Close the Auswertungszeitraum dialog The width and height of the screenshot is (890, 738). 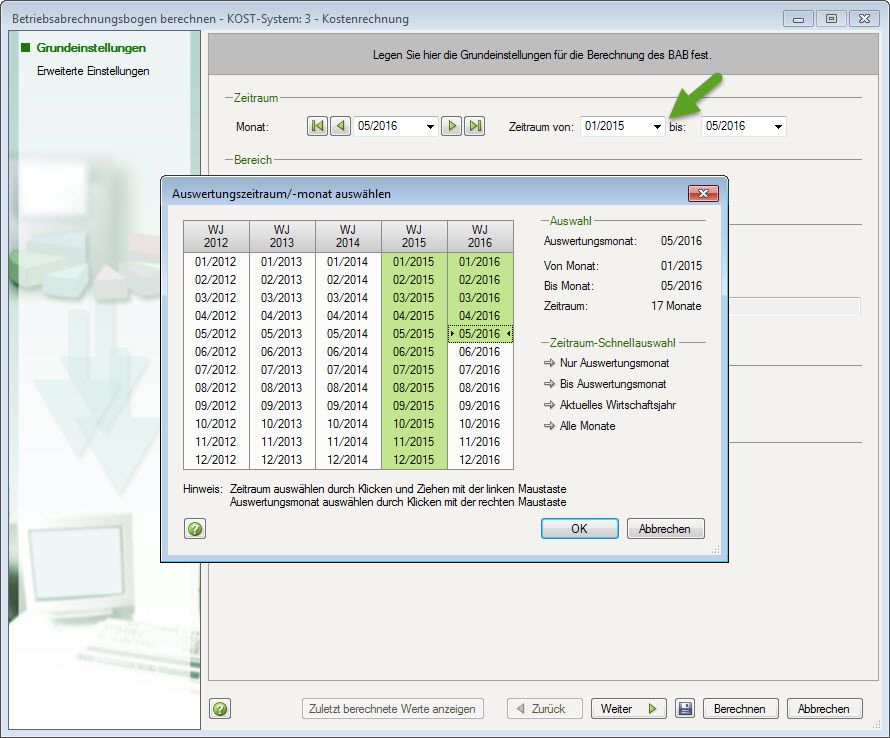(x=703, y=193)
